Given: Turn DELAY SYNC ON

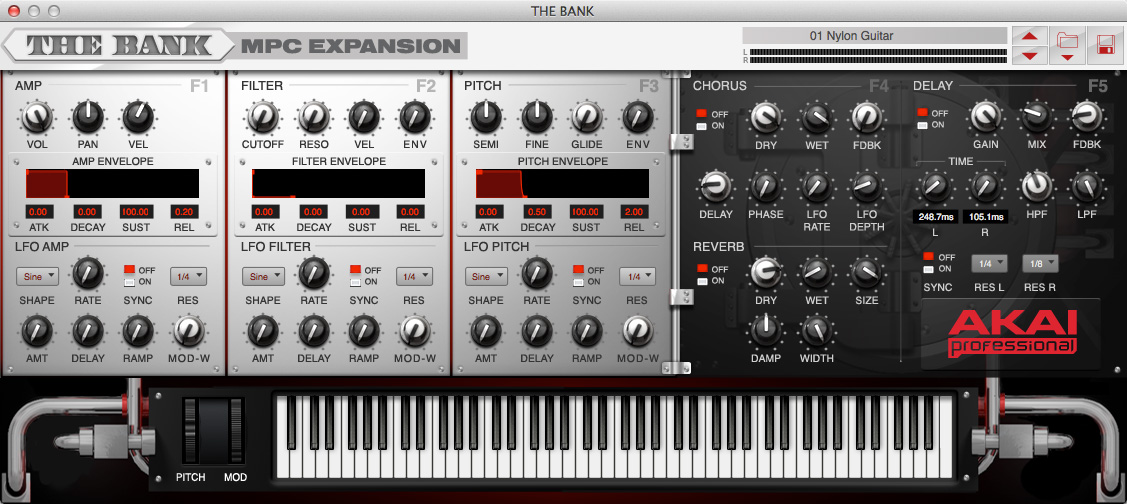Looking at the screenshot, I should coord(929,269).
